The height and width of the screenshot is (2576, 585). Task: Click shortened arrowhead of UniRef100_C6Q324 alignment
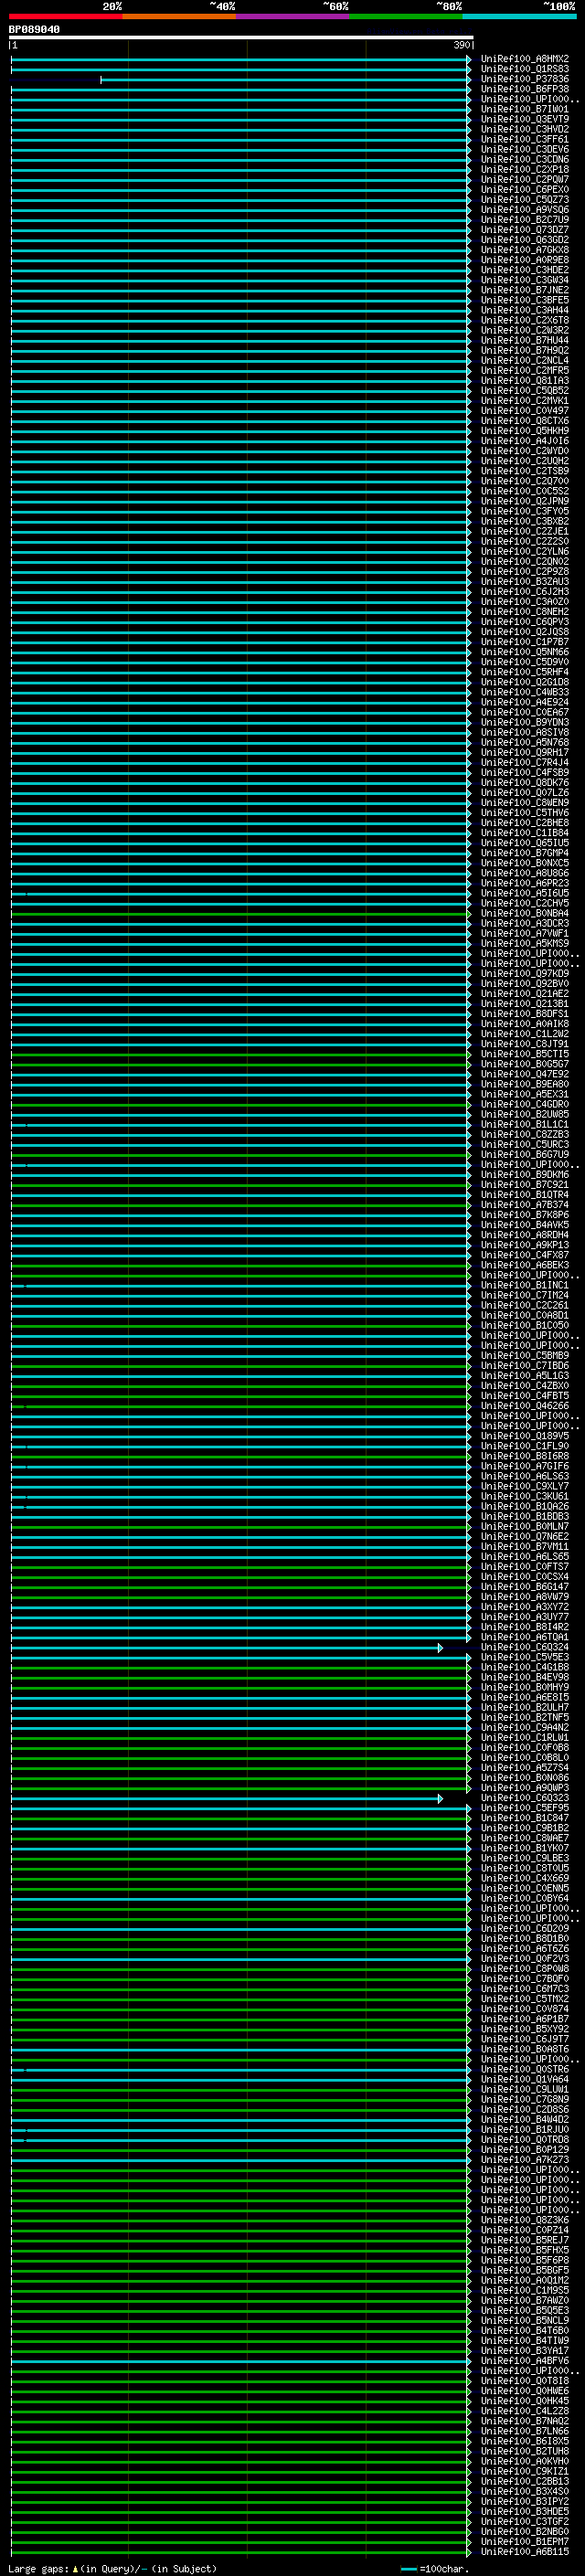tap(439, 1647)
